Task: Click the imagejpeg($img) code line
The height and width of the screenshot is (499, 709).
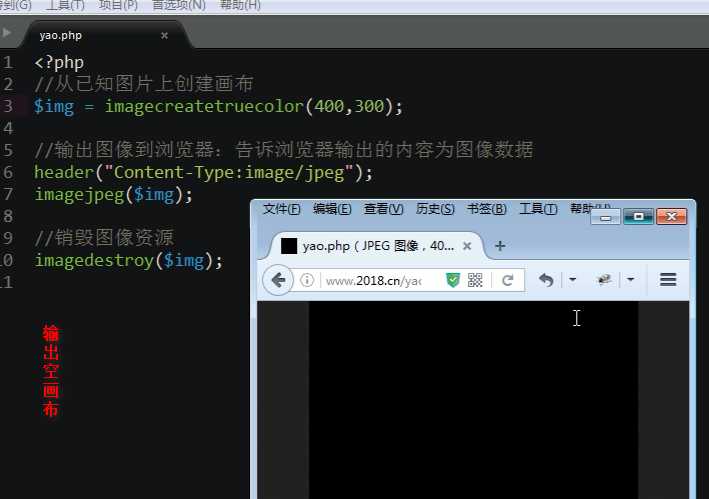Action: pos(113,195)
